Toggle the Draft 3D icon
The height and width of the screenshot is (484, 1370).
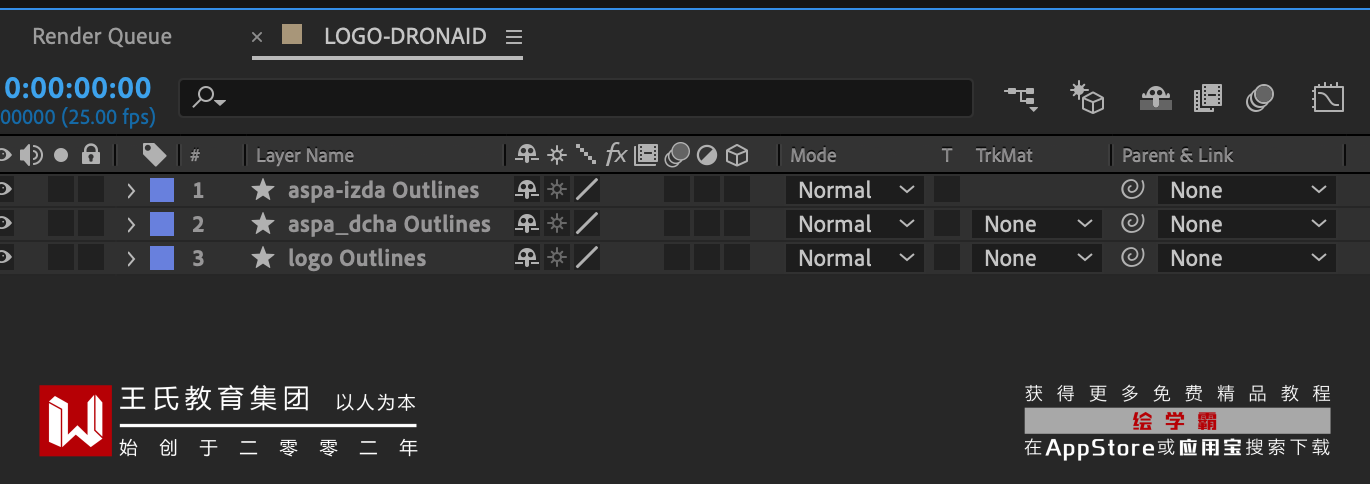click(x=1087, y=97)
